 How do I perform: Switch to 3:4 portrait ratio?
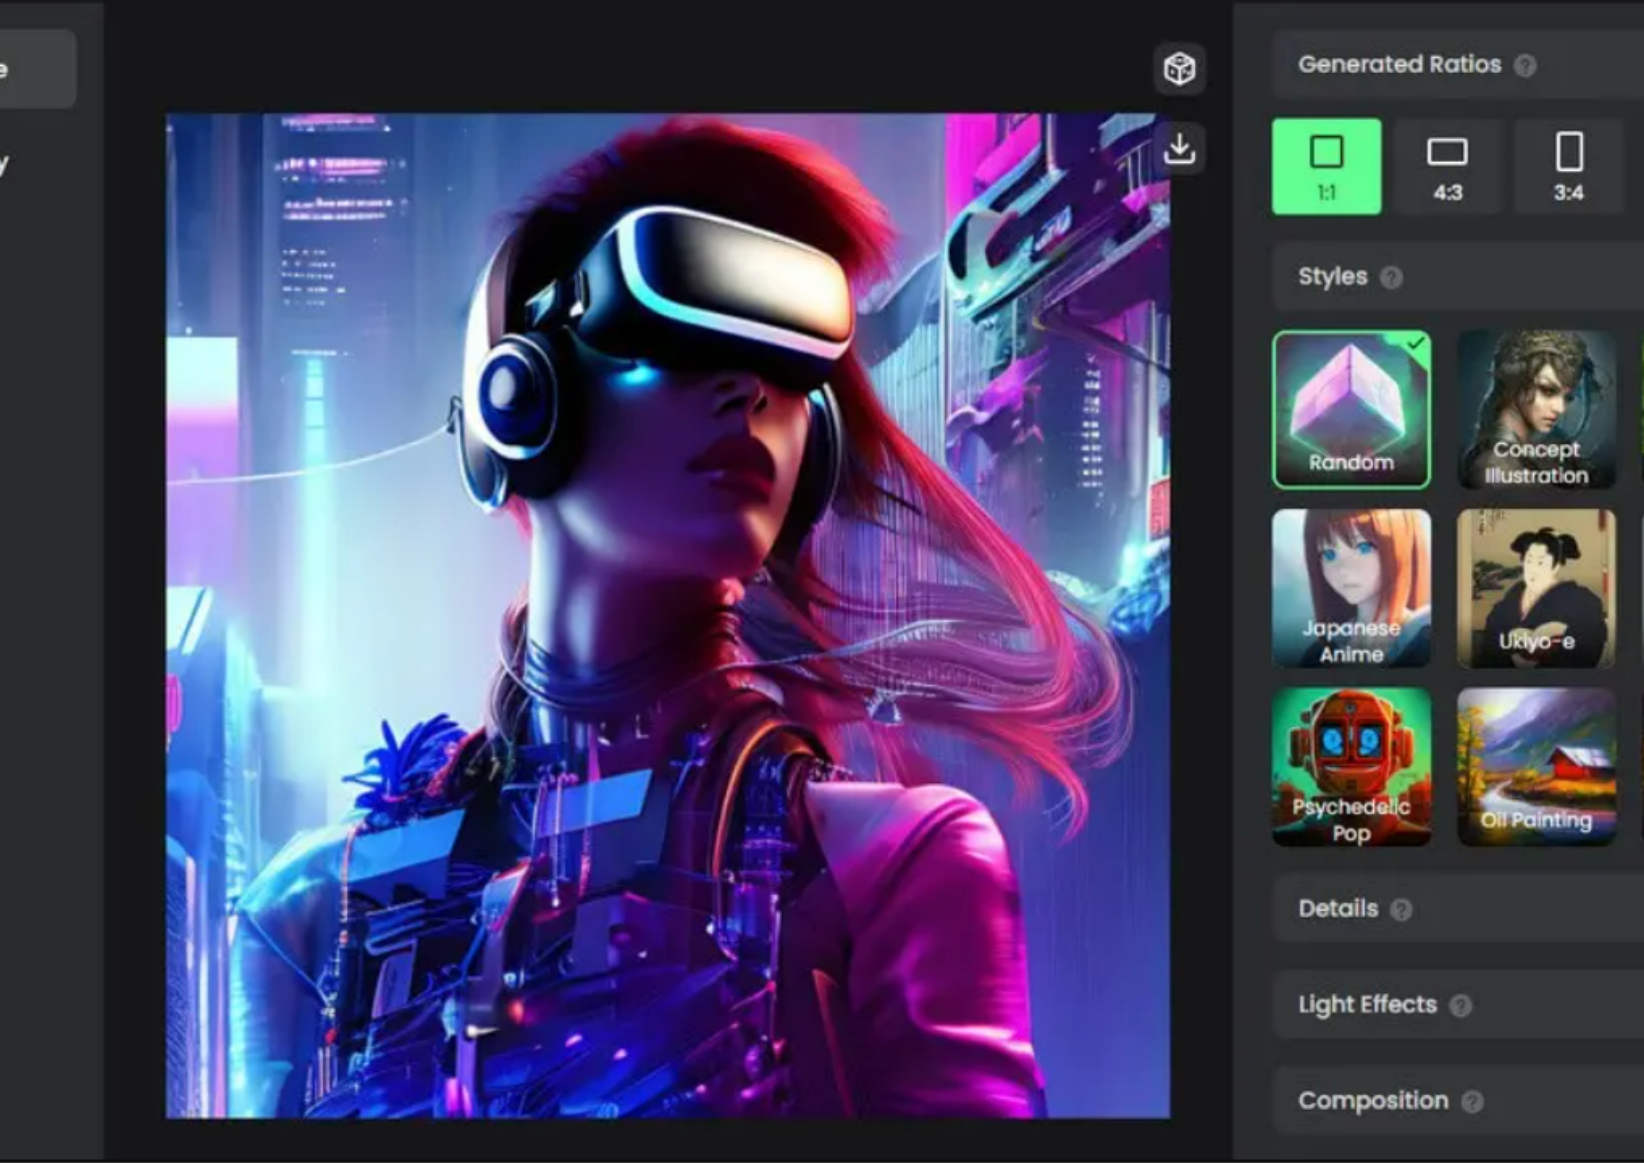[1568, 166]
